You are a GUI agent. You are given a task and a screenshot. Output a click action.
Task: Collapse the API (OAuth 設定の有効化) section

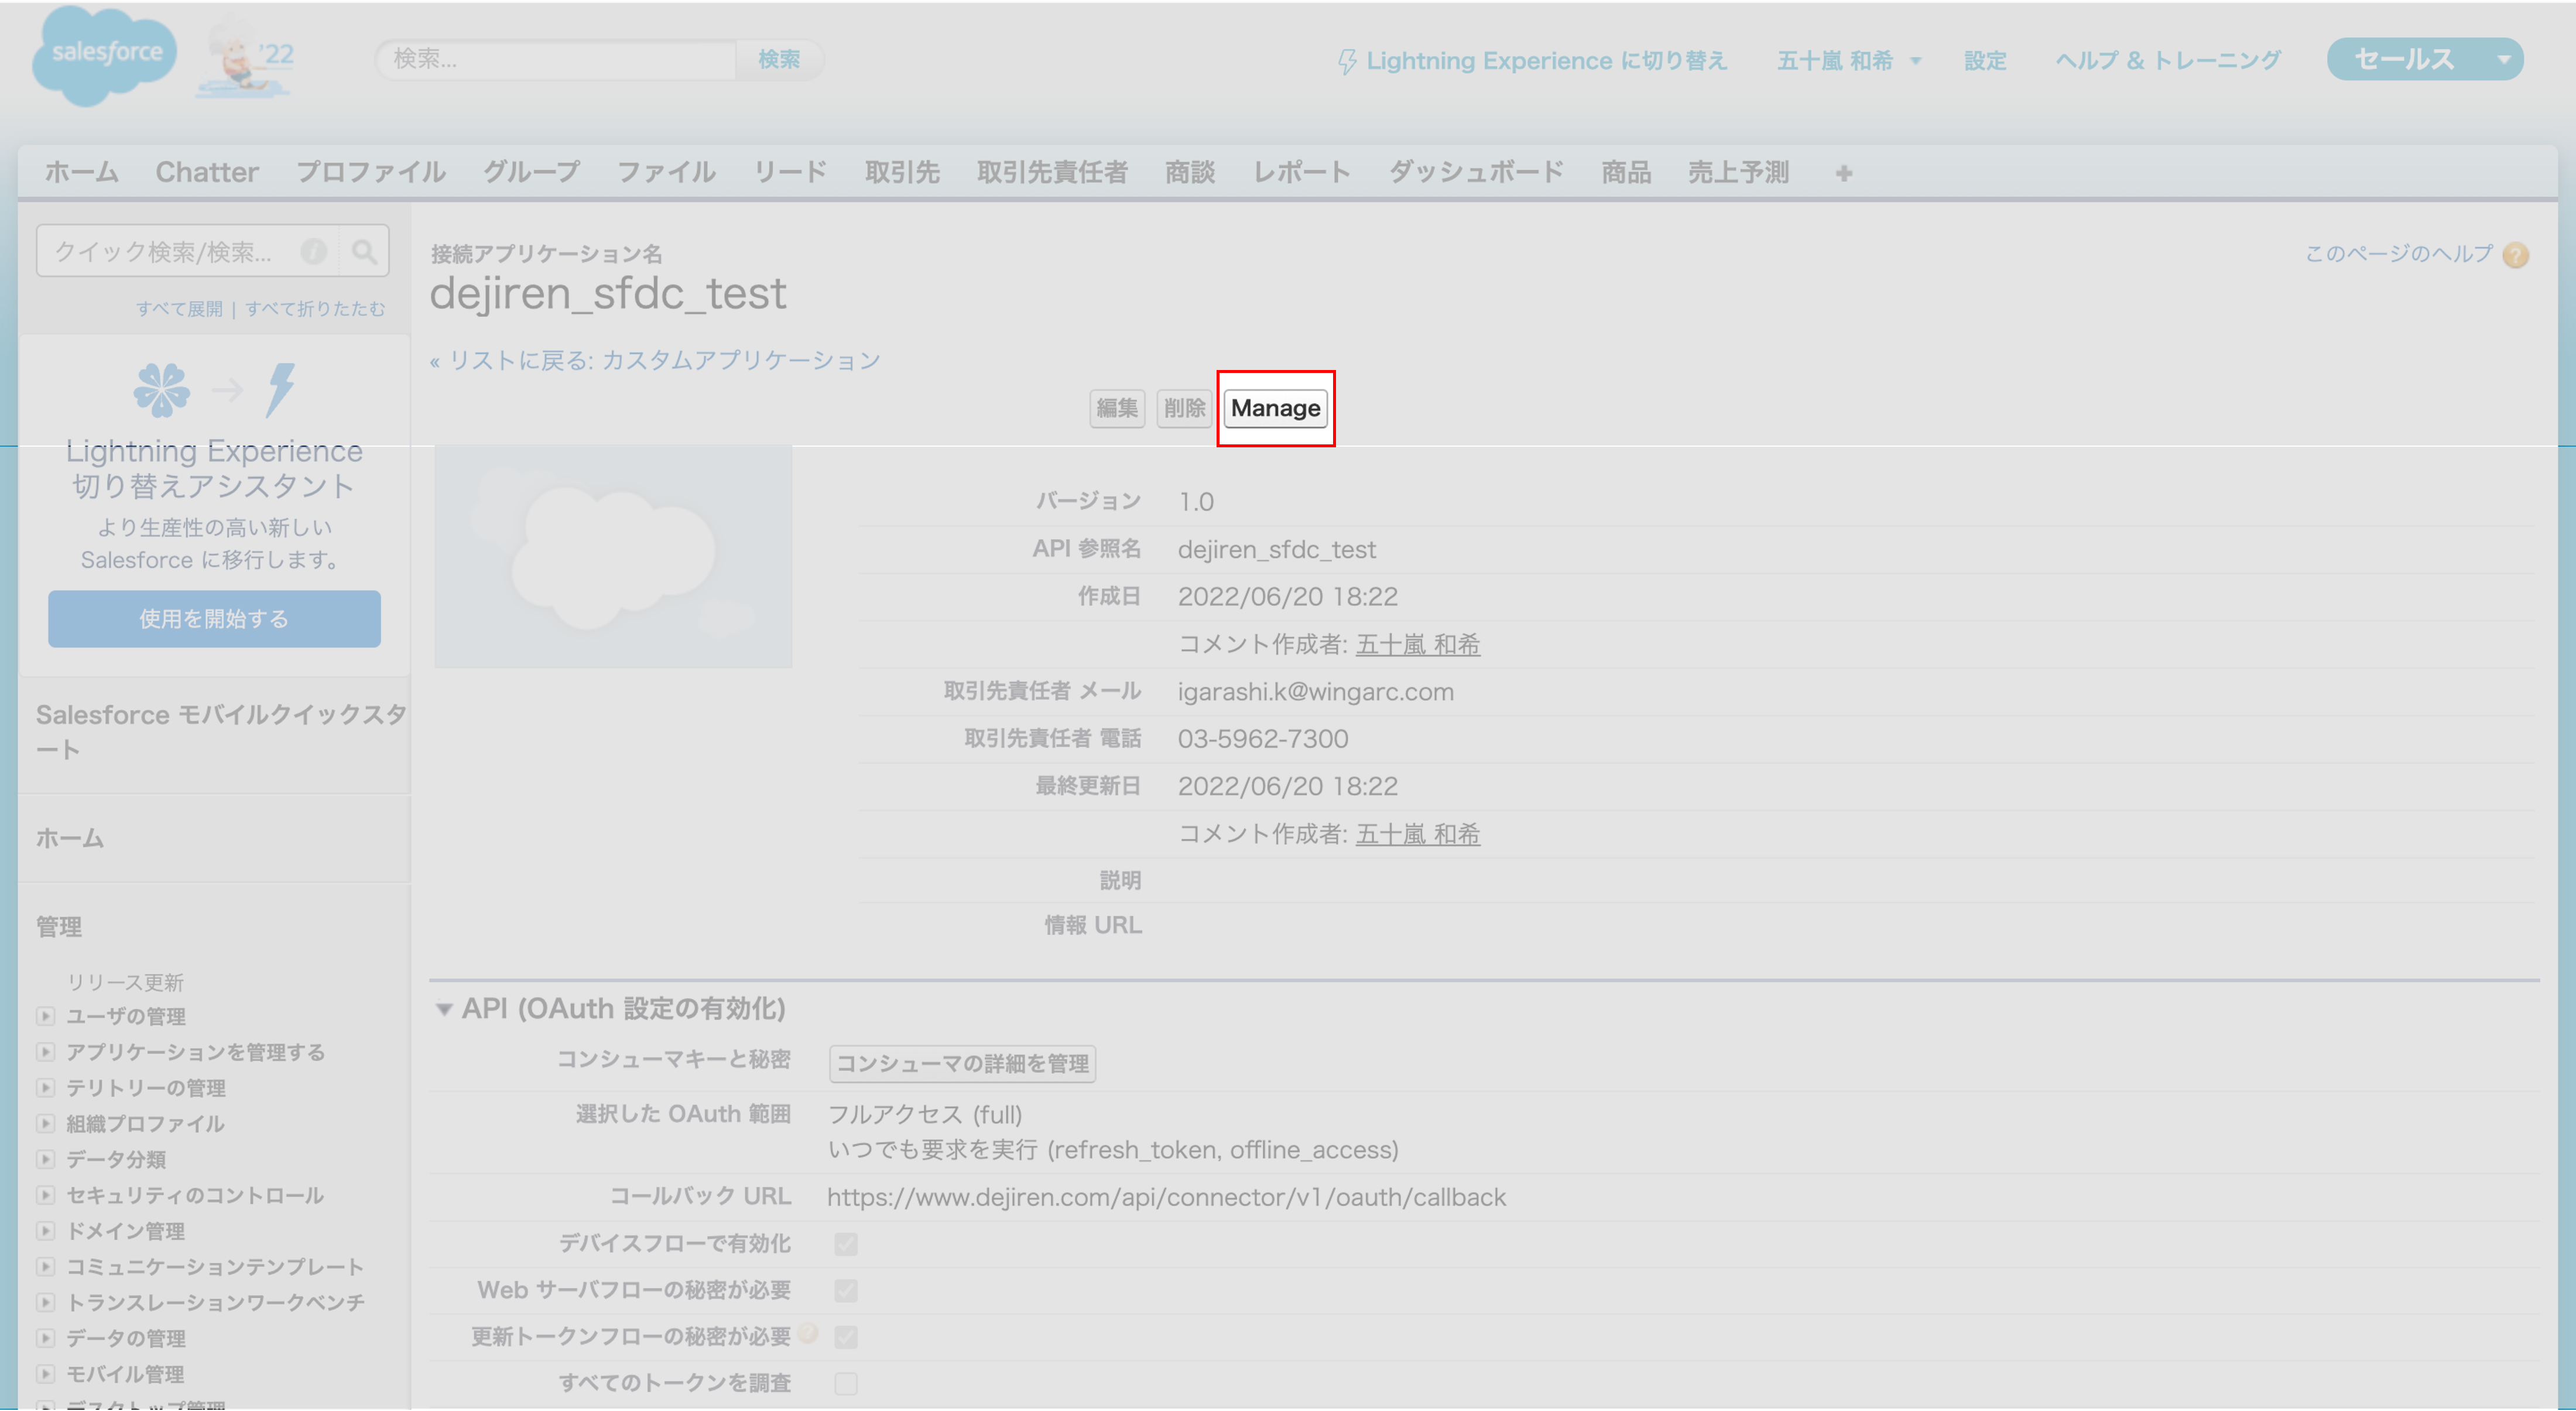pyautogui.click(x=444, y=1009)
